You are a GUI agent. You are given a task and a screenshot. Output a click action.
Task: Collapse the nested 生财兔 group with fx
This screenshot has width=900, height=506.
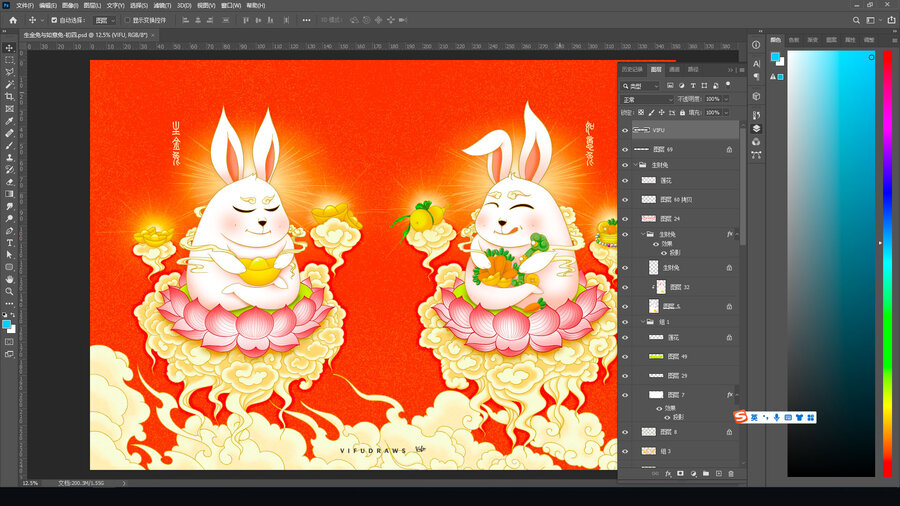pyautogui.click(x=643, y=234)
